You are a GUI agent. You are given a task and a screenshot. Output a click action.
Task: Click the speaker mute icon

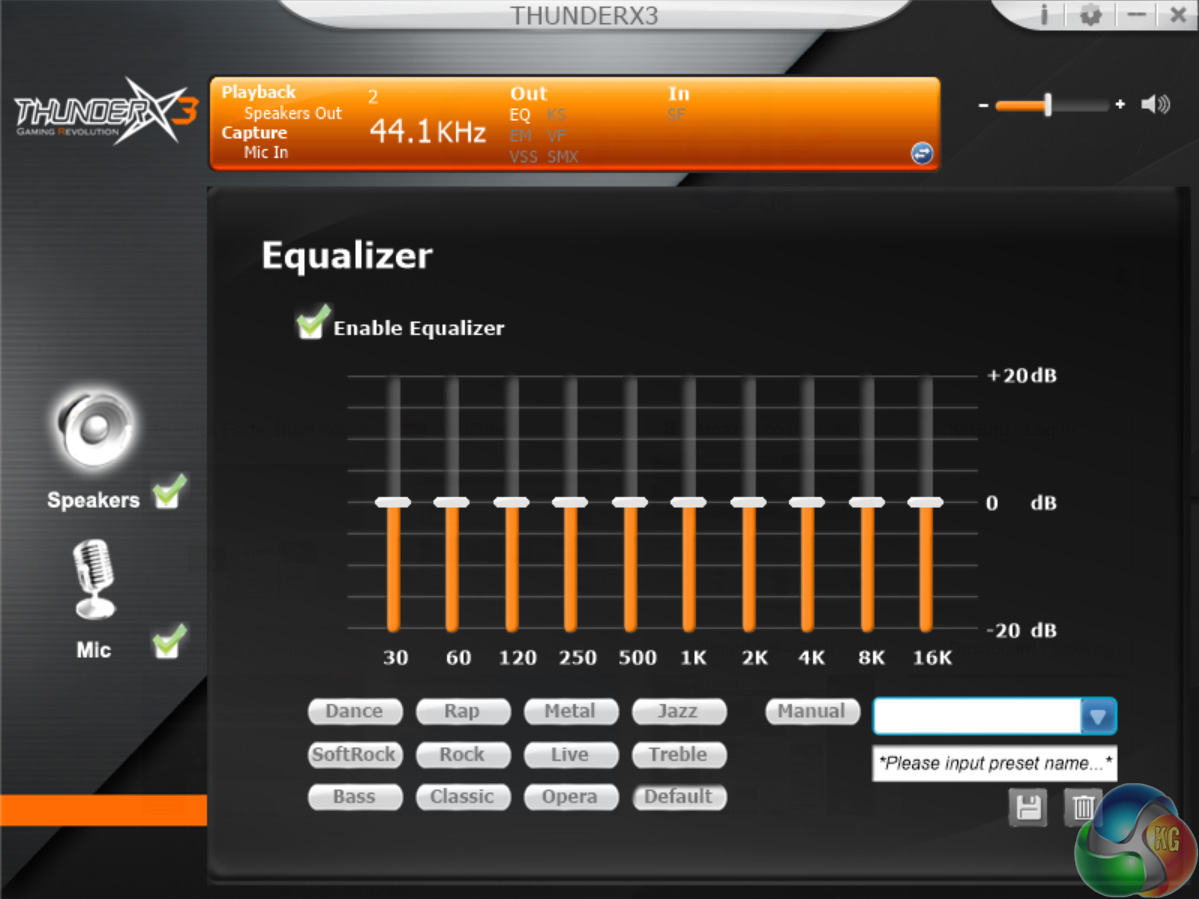tap(1155, 104)
